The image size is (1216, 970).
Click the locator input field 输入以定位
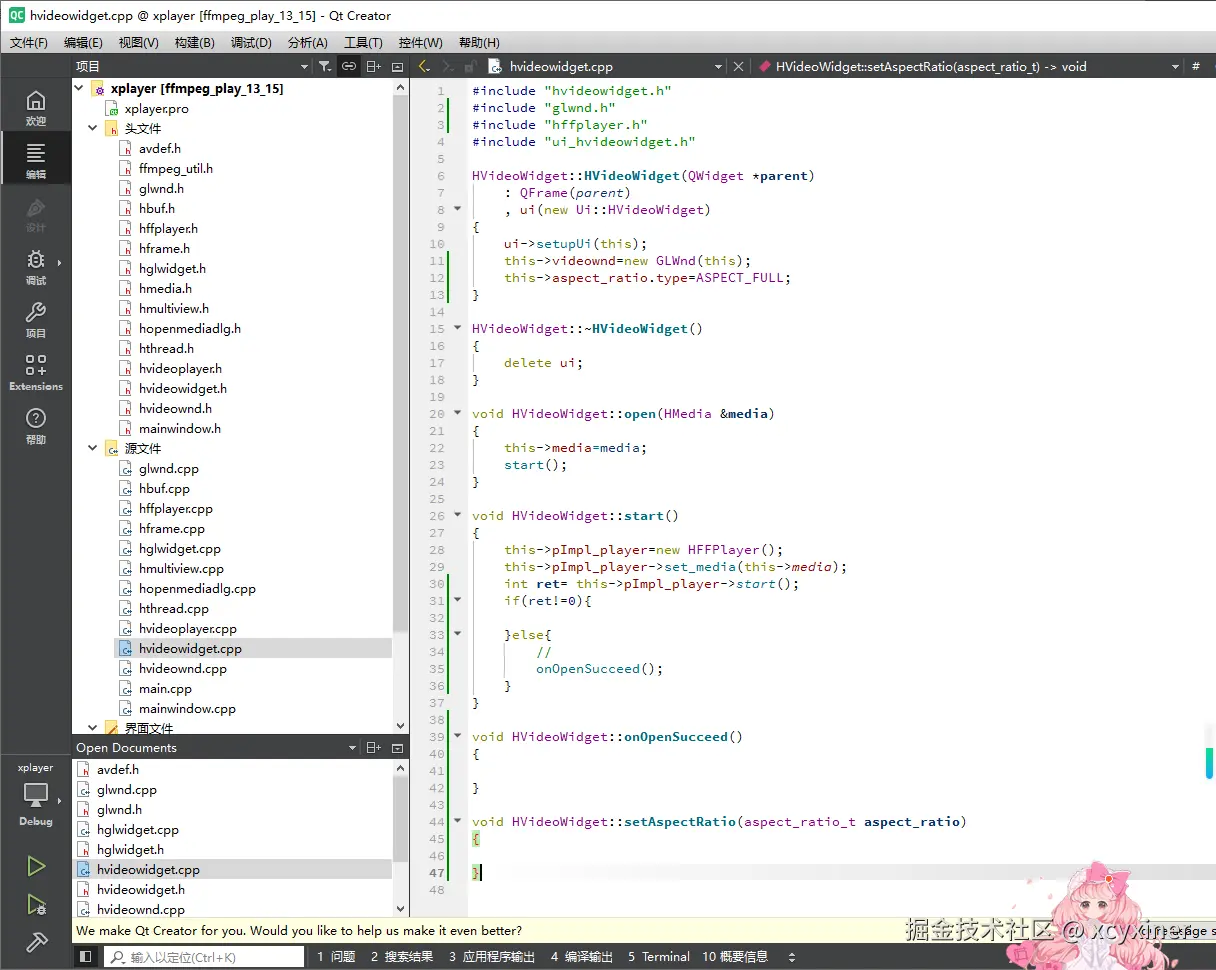click(204, 957)
